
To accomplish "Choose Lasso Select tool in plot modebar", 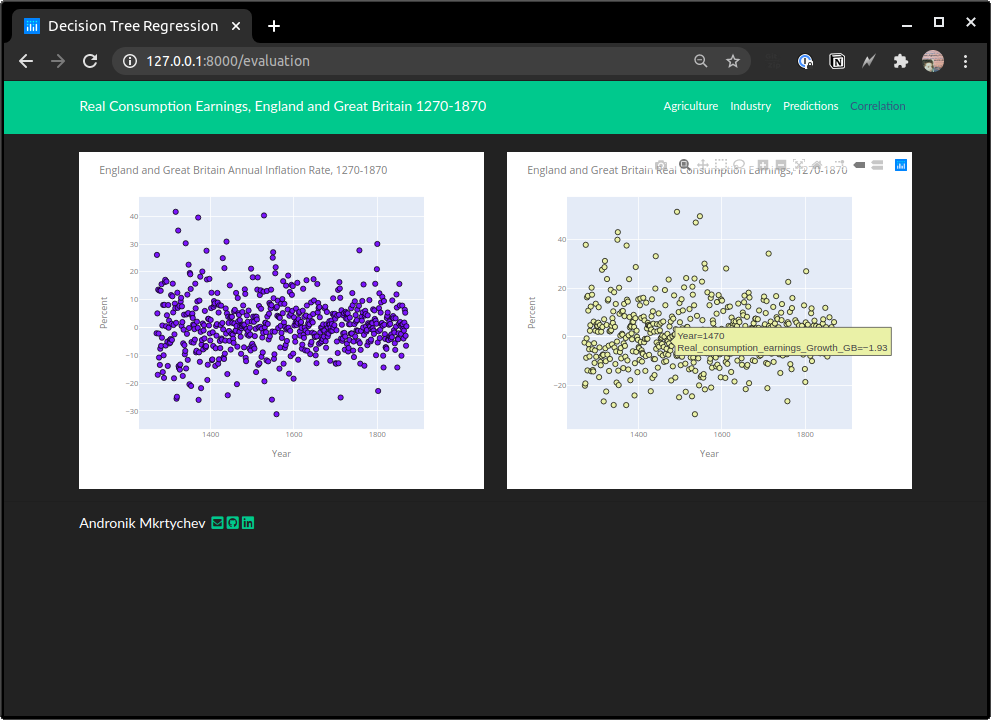I will tap(739, 165).
